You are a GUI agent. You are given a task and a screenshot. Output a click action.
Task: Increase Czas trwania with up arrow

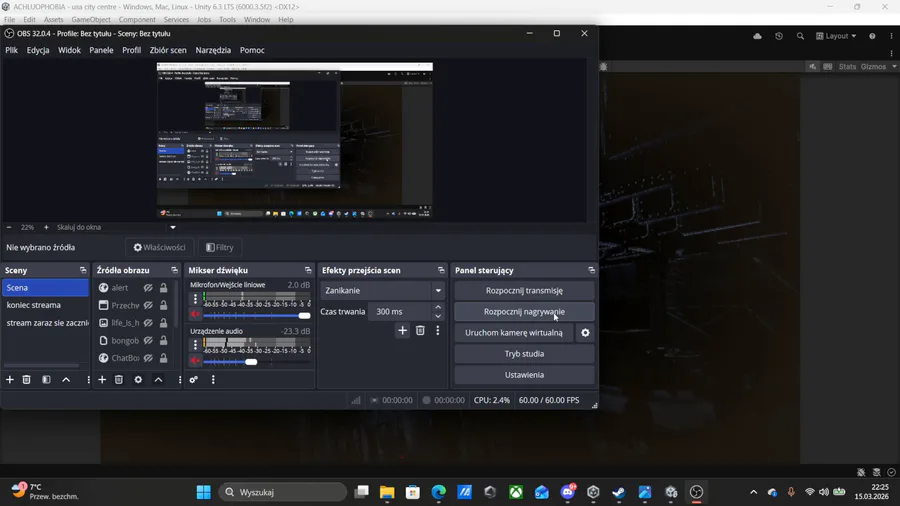438,308
